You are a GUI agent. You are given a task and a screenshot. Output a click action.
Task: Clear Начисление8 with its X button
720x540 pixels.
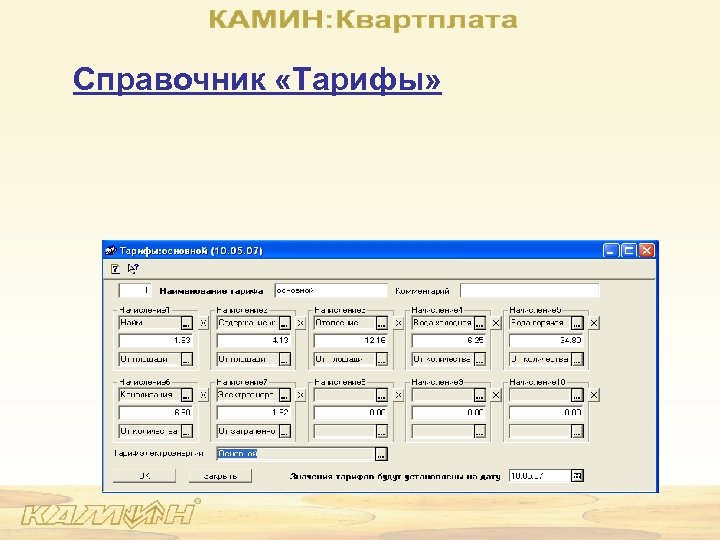(x=399, y=395)
